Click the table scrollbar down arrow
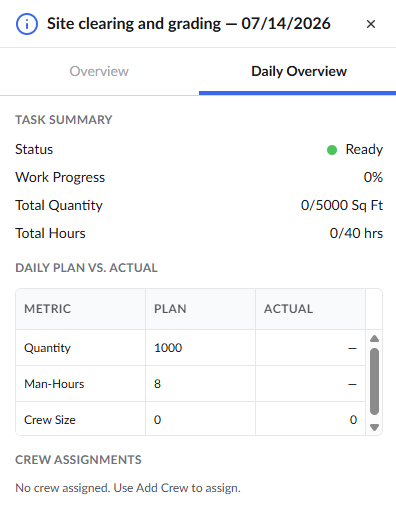 374,427
